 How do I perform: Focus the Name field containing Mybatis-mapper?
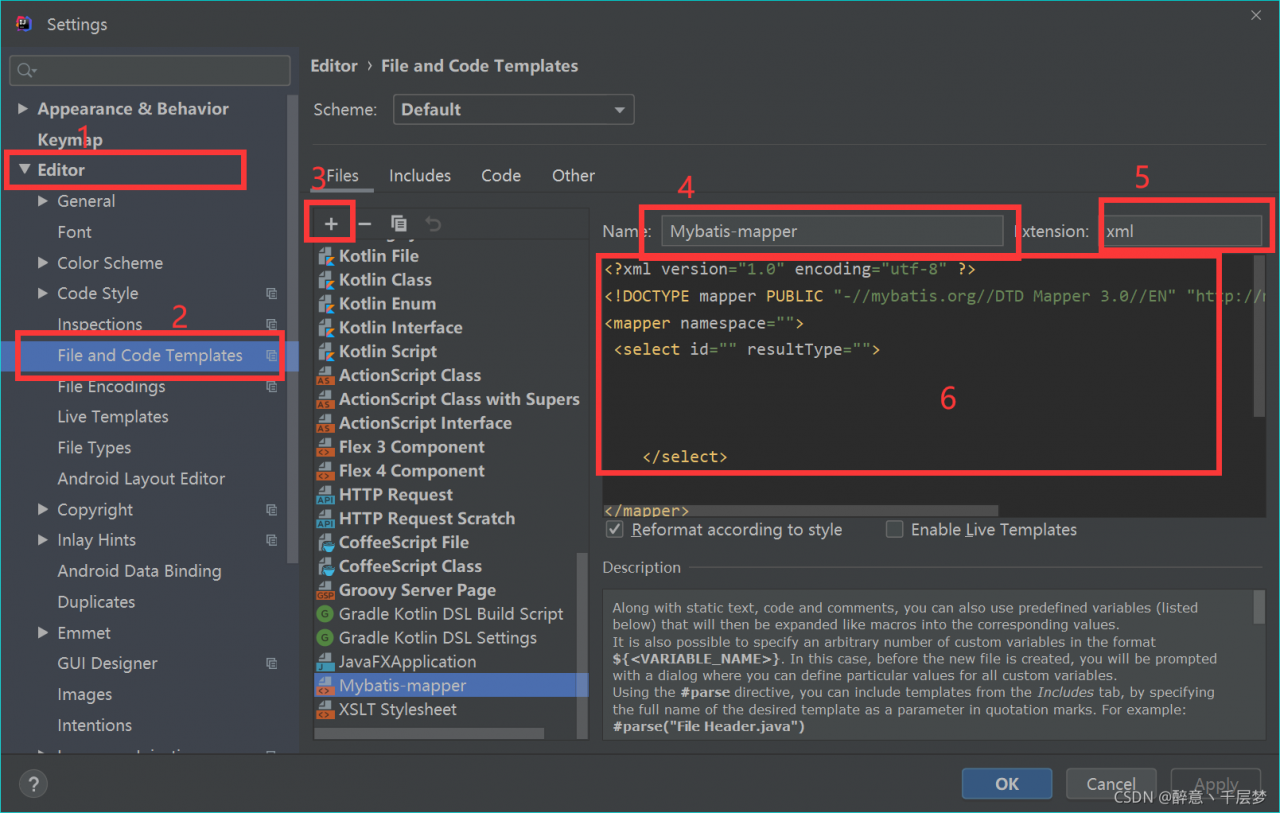click(832, 231)
